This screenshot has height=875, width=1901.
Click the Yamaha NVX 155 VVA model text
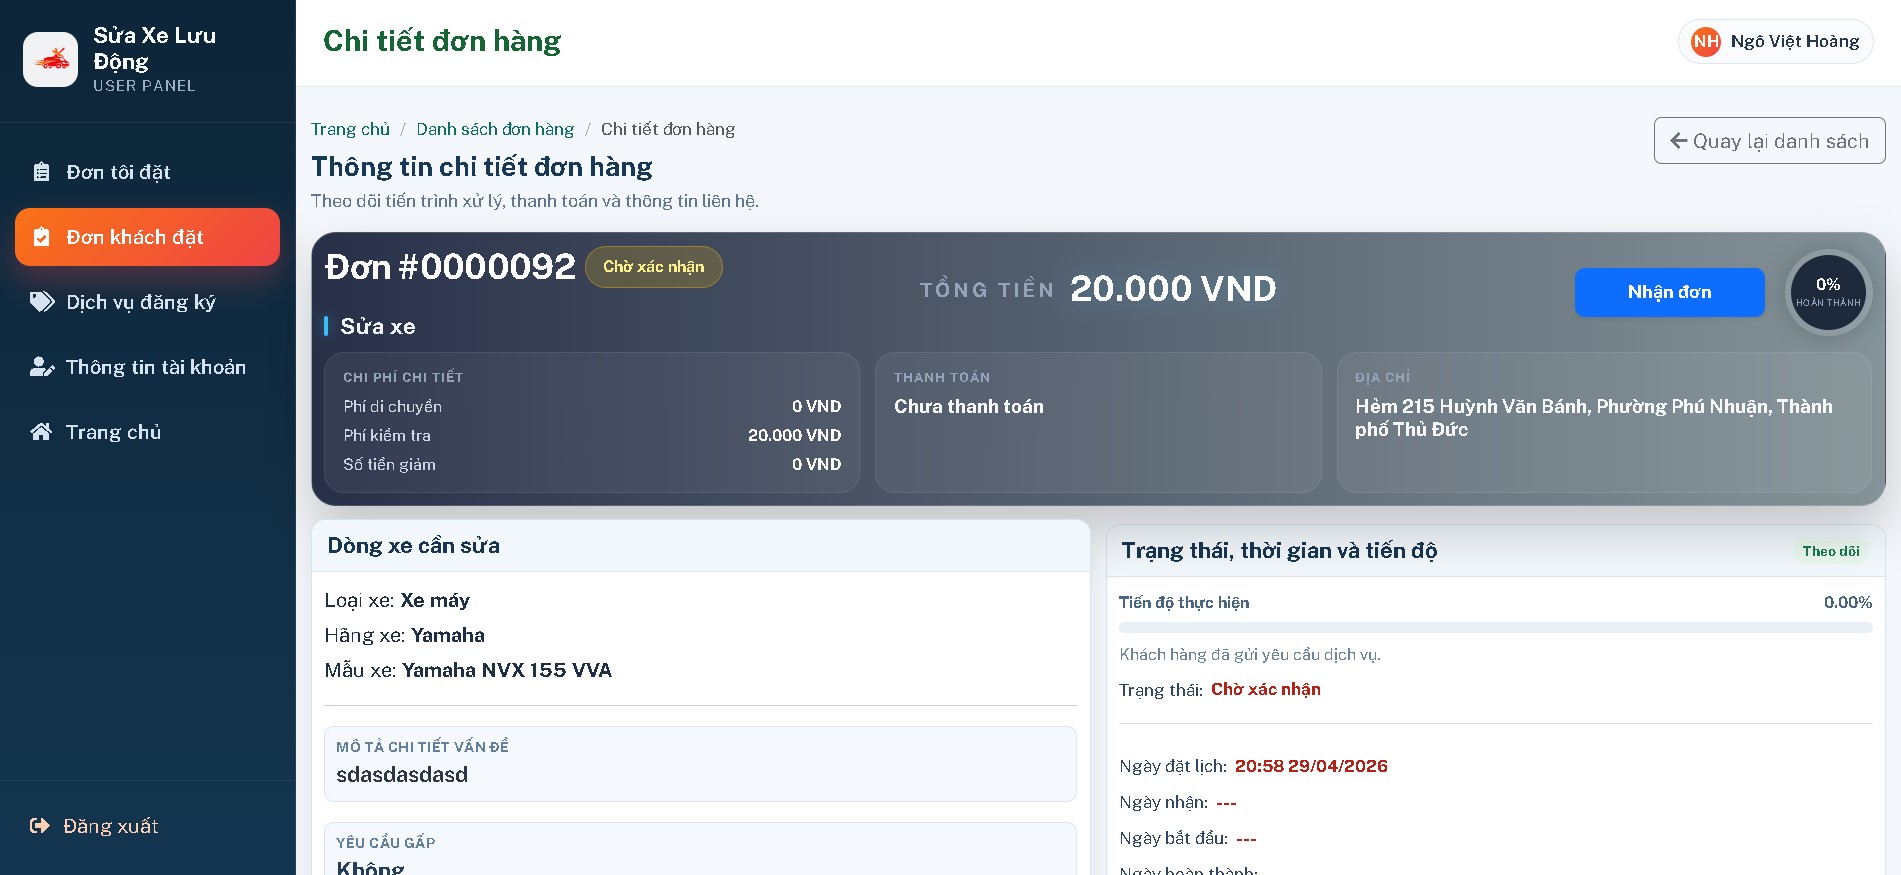(x=507, y=670)
